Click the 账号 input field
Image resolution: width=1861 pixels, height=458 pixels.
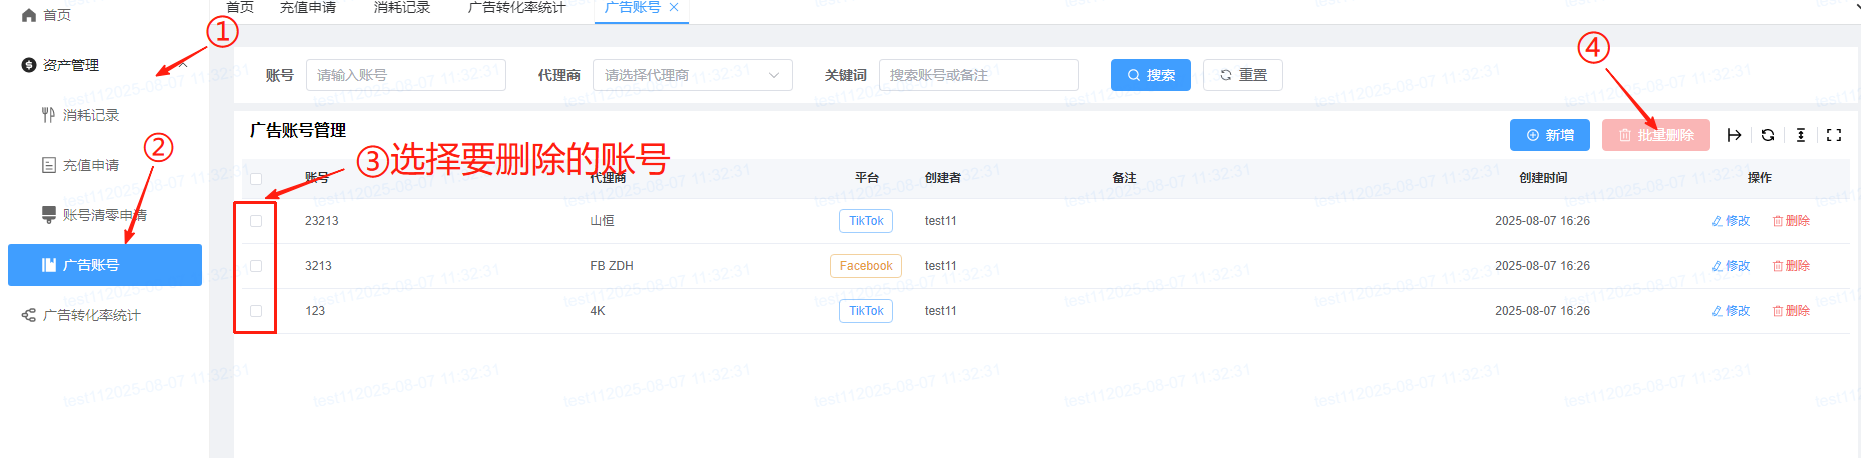(x=405, y=75)
